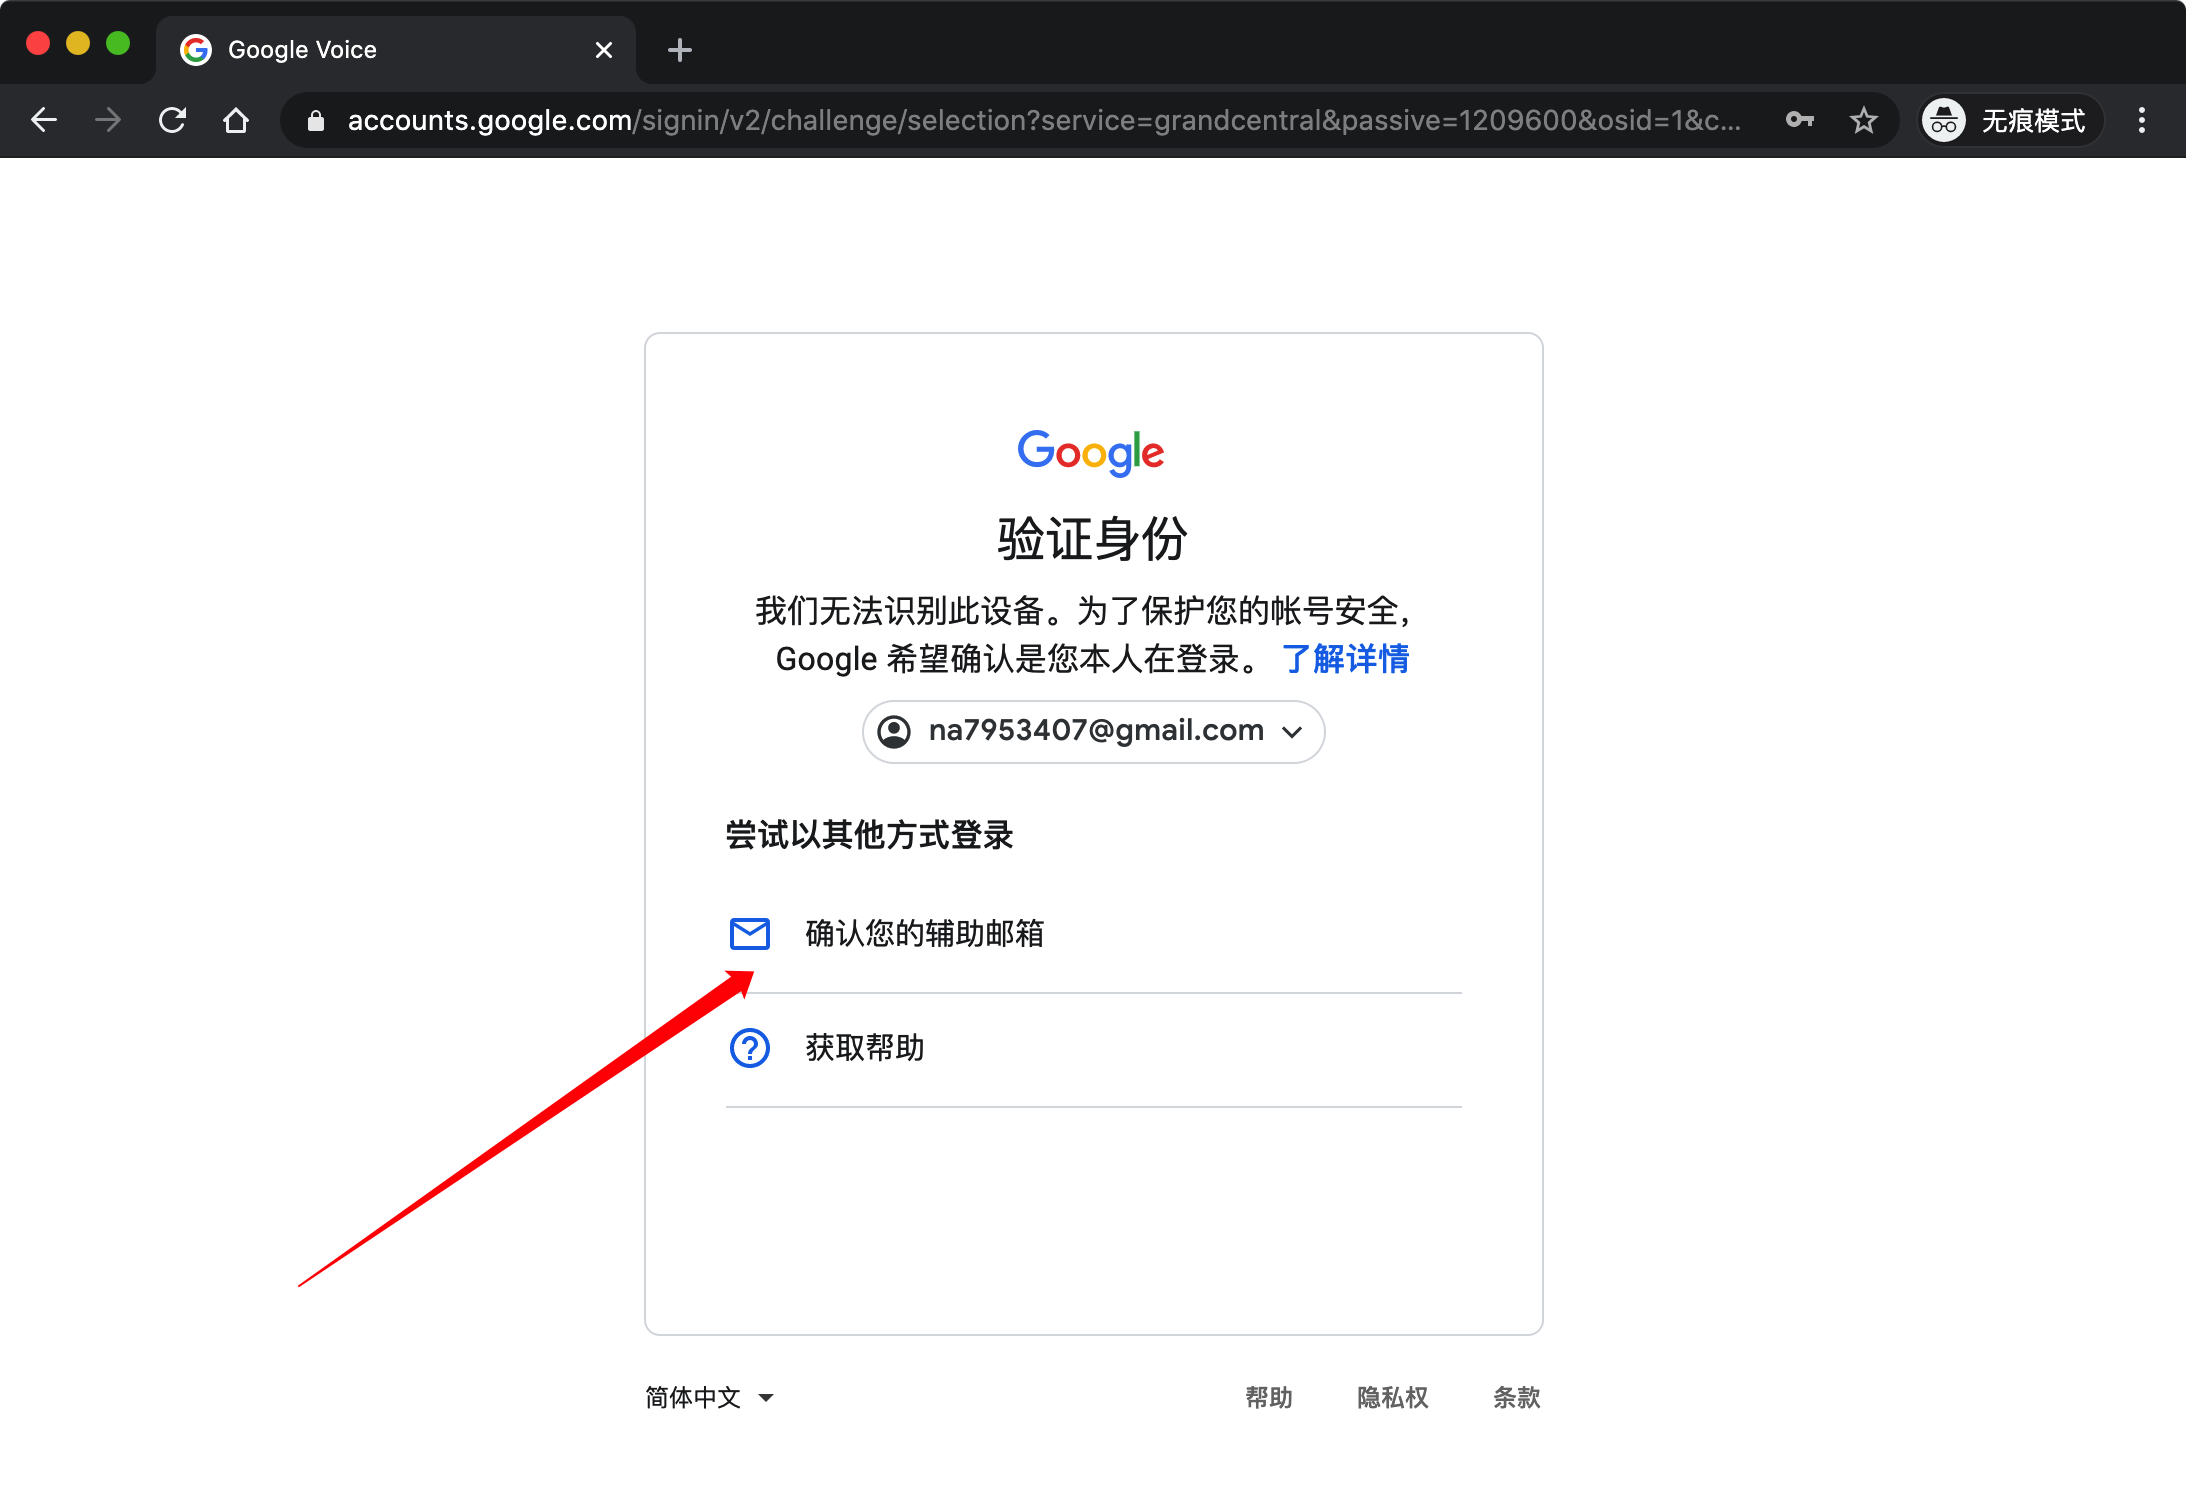Select the Google Voice tab
Screen dimensions: 2186x1510
pyautogui.click(x=380, y=50)
